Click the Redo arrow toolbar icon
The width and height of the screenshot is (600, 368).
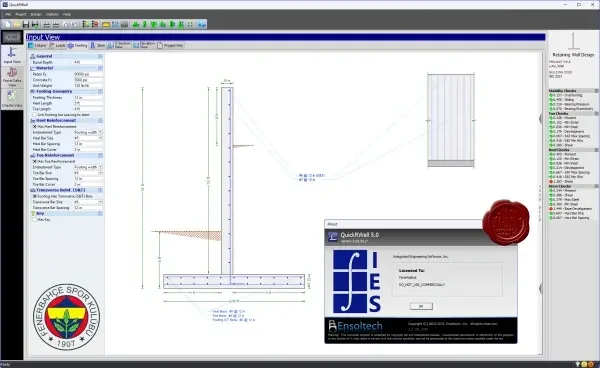(74, 24)
